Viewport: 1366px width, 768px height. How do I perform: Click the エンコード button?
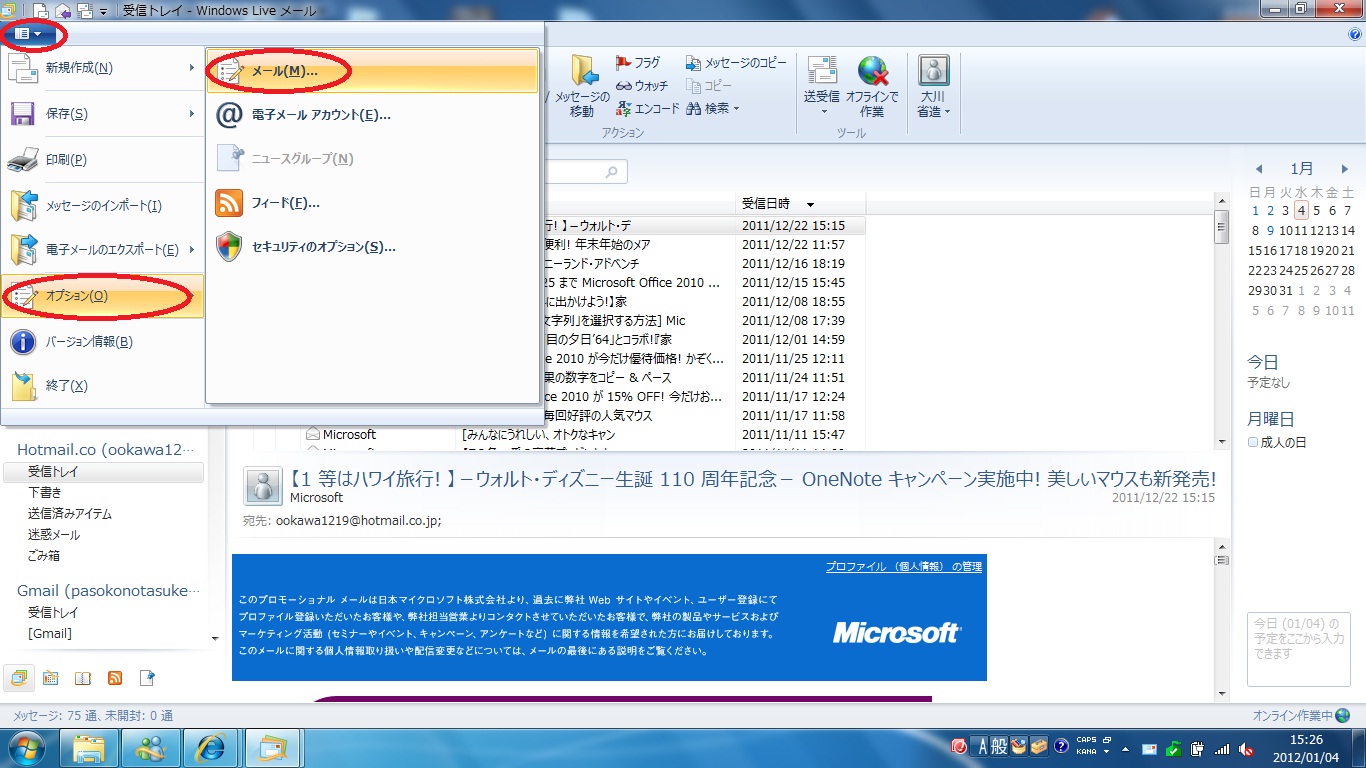coord(647,109)
